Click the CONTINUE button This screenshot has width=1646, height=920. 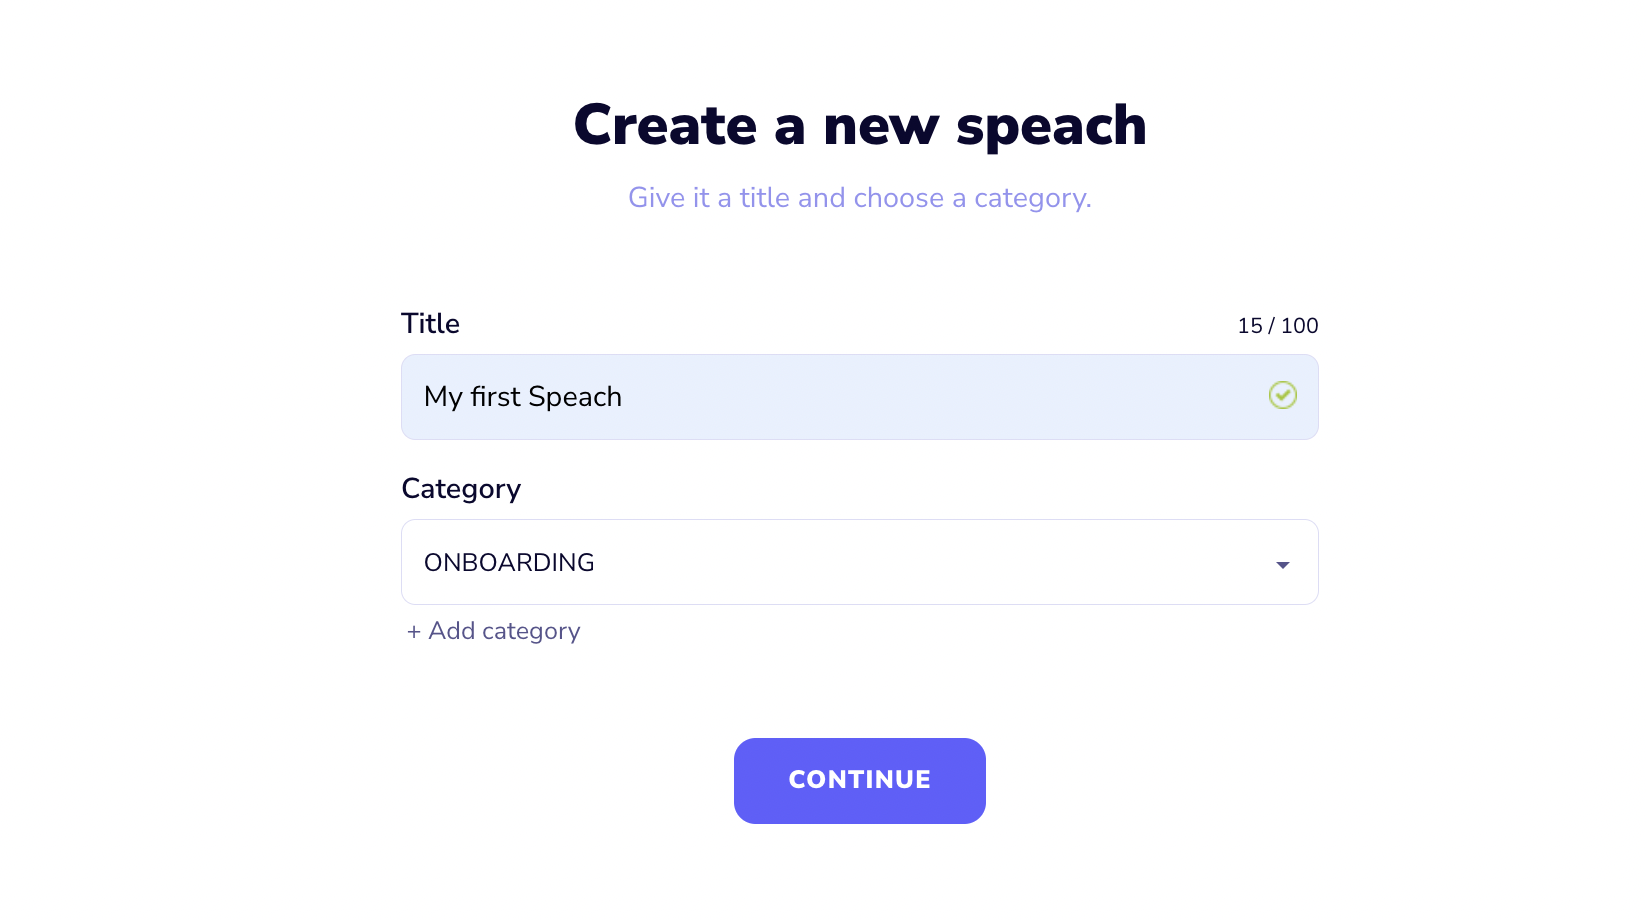[x=860, y=781]
